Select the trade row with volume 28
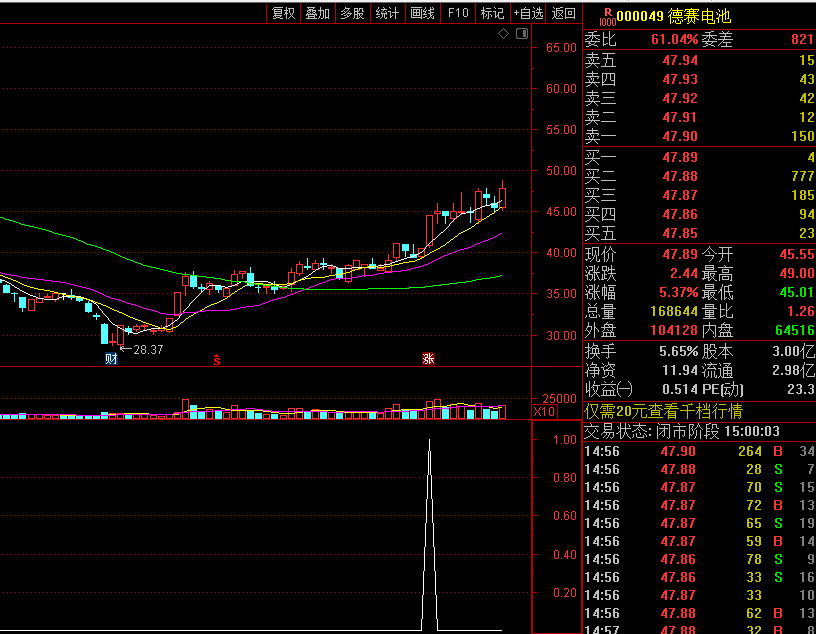Image resolution: width=816 pixels, height=634 pixels. point(699,470)
